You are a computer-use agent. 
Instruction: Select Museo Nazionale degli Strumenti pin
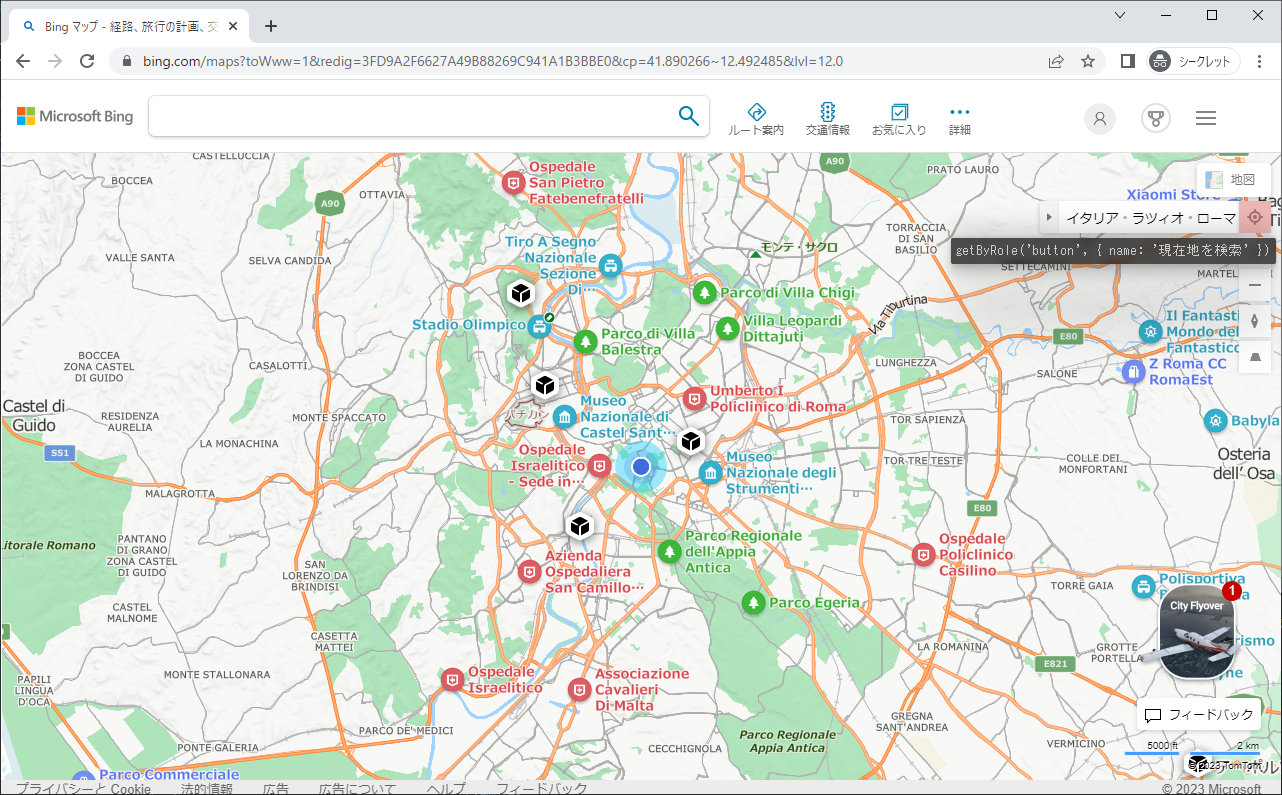click(711, 472)
